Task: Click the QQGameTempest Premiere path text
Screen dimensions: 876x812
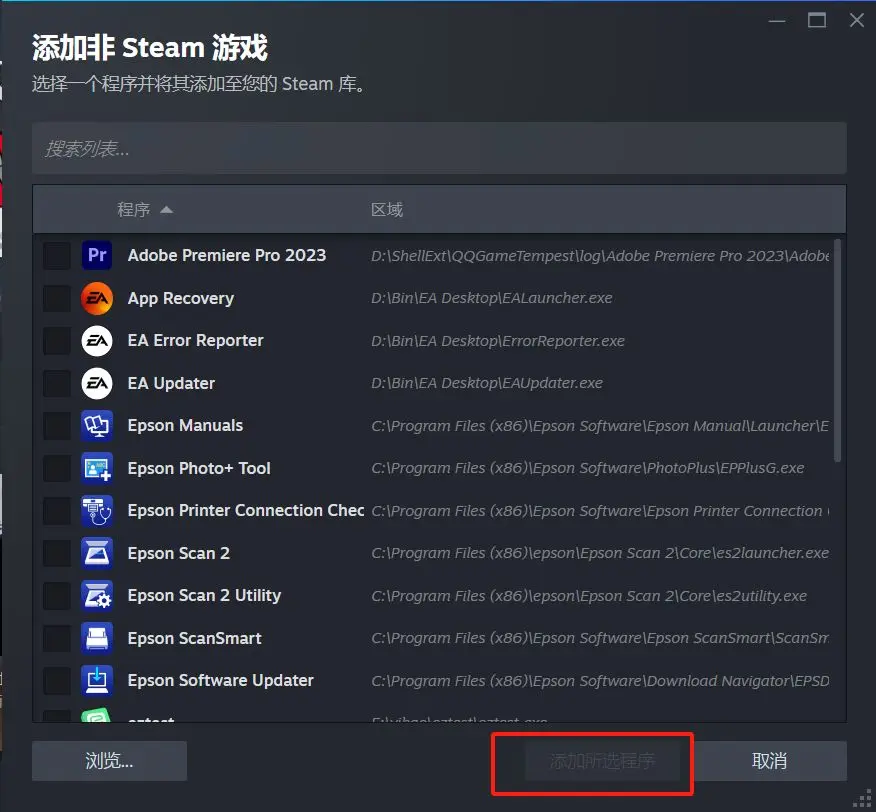Action: 600,256
